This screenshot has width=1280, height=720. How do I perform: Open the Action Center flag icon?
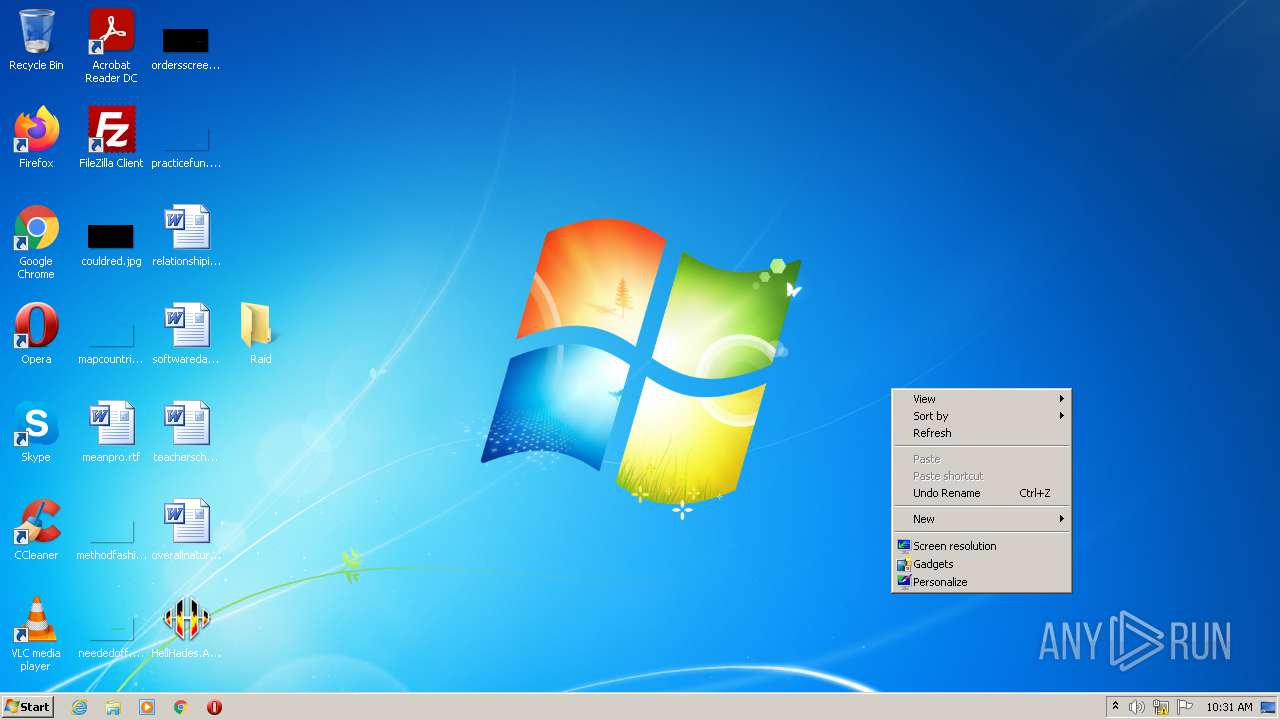1185,707
